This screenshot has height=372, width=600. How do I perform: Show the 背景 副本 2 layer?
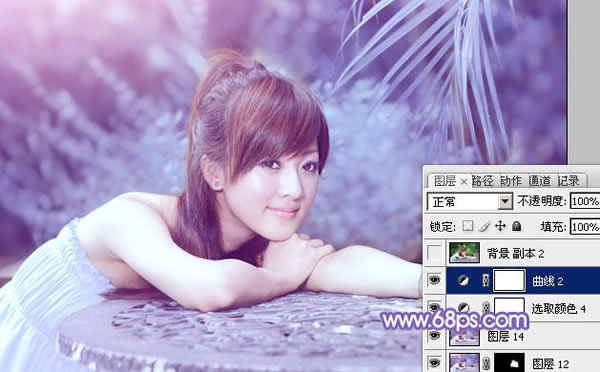point(434,253)
